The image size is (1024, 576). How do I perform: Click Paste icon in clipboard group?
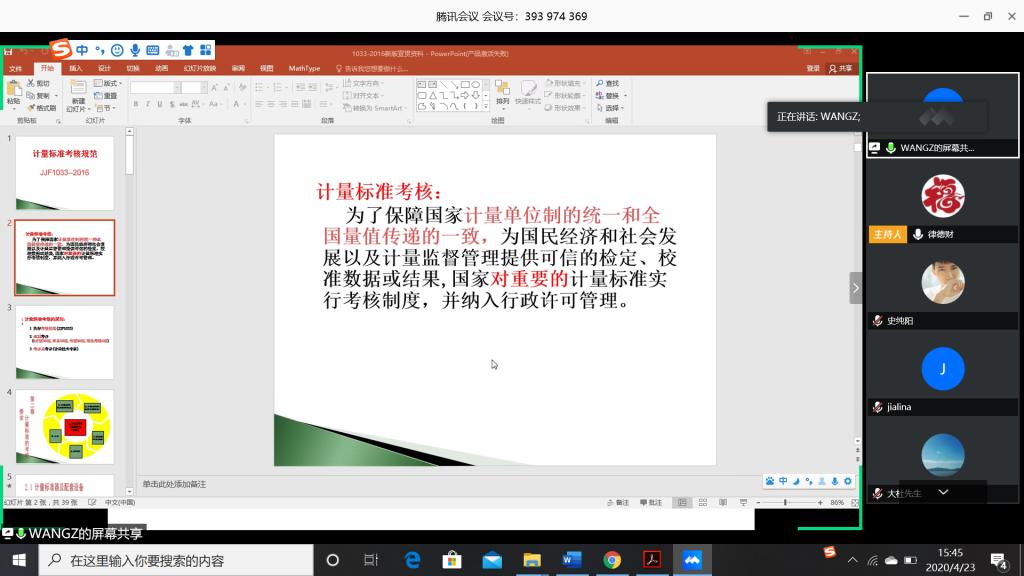point(13,88)
